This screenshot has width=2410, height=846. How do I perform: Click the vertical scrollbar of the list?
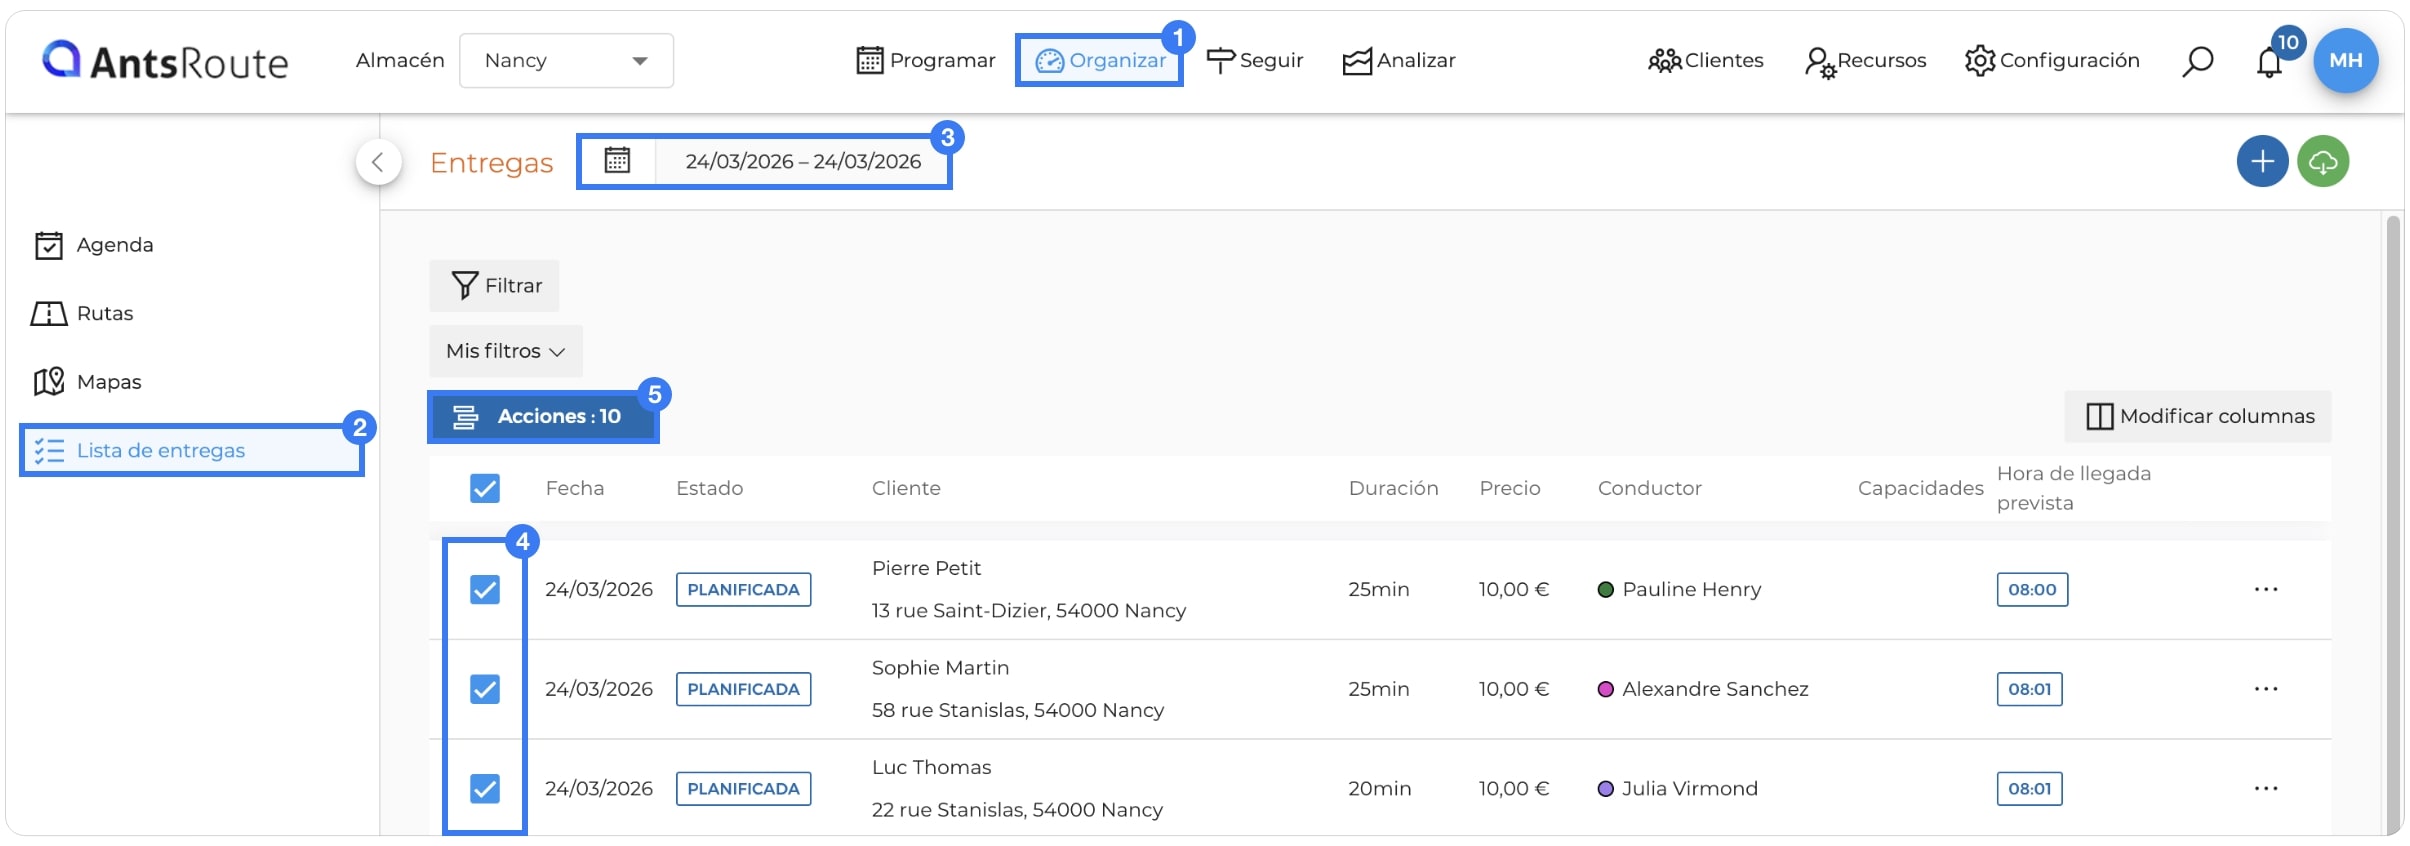[2393, 524]
